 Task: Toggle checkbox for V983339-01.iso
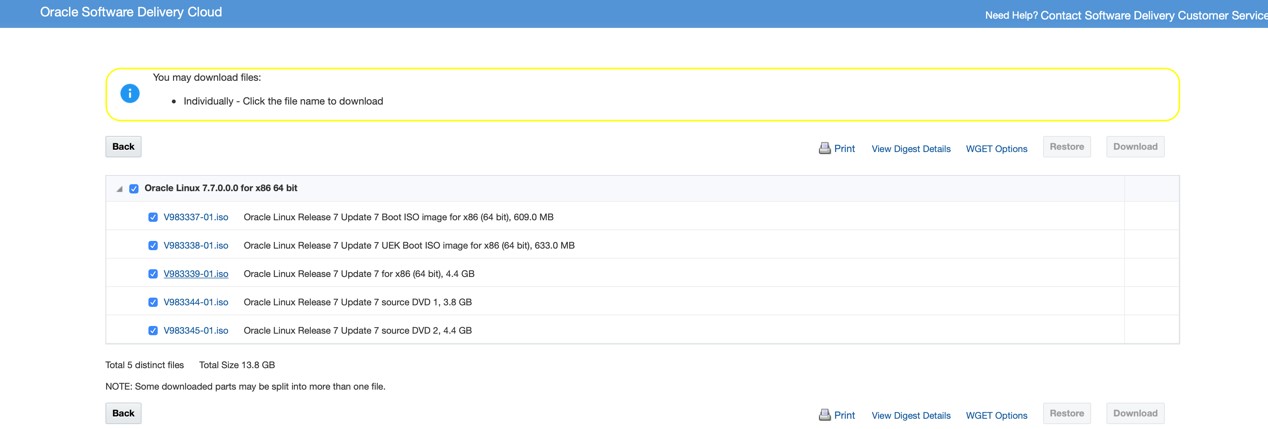(x=153, y=274)
